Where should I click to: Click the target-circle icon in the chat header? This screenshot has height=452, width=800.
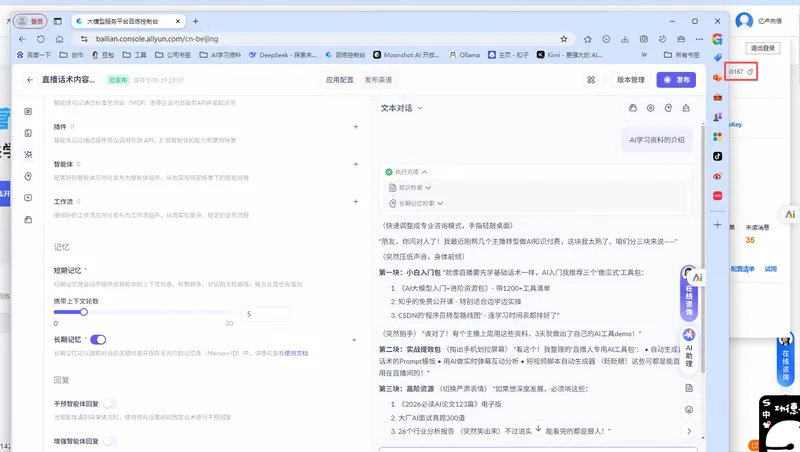pos(651,108)
